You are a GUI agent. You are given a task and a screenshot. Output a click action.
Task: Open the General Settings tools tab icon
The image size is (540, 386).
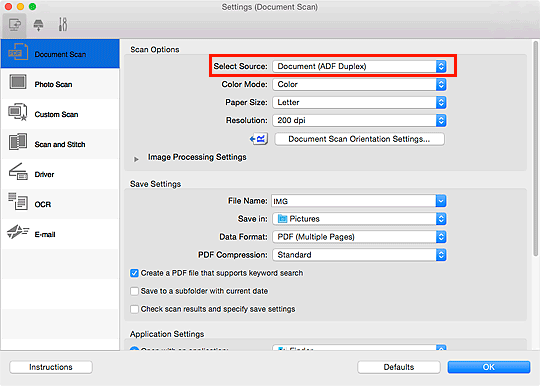point(63,24)
